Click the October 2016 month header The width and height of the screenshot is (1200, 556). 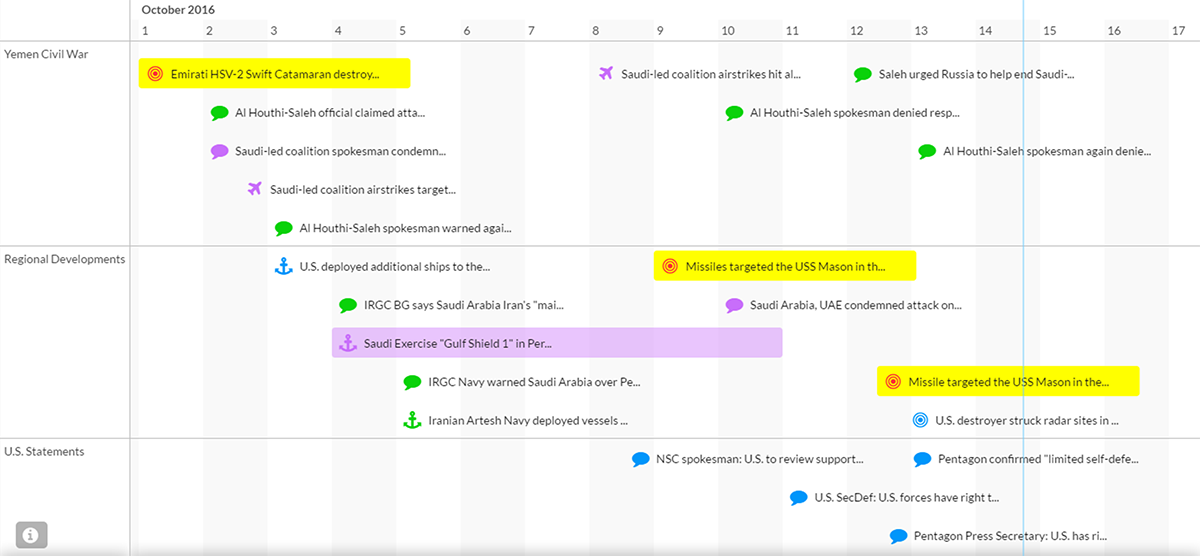(x=178, y=10)
